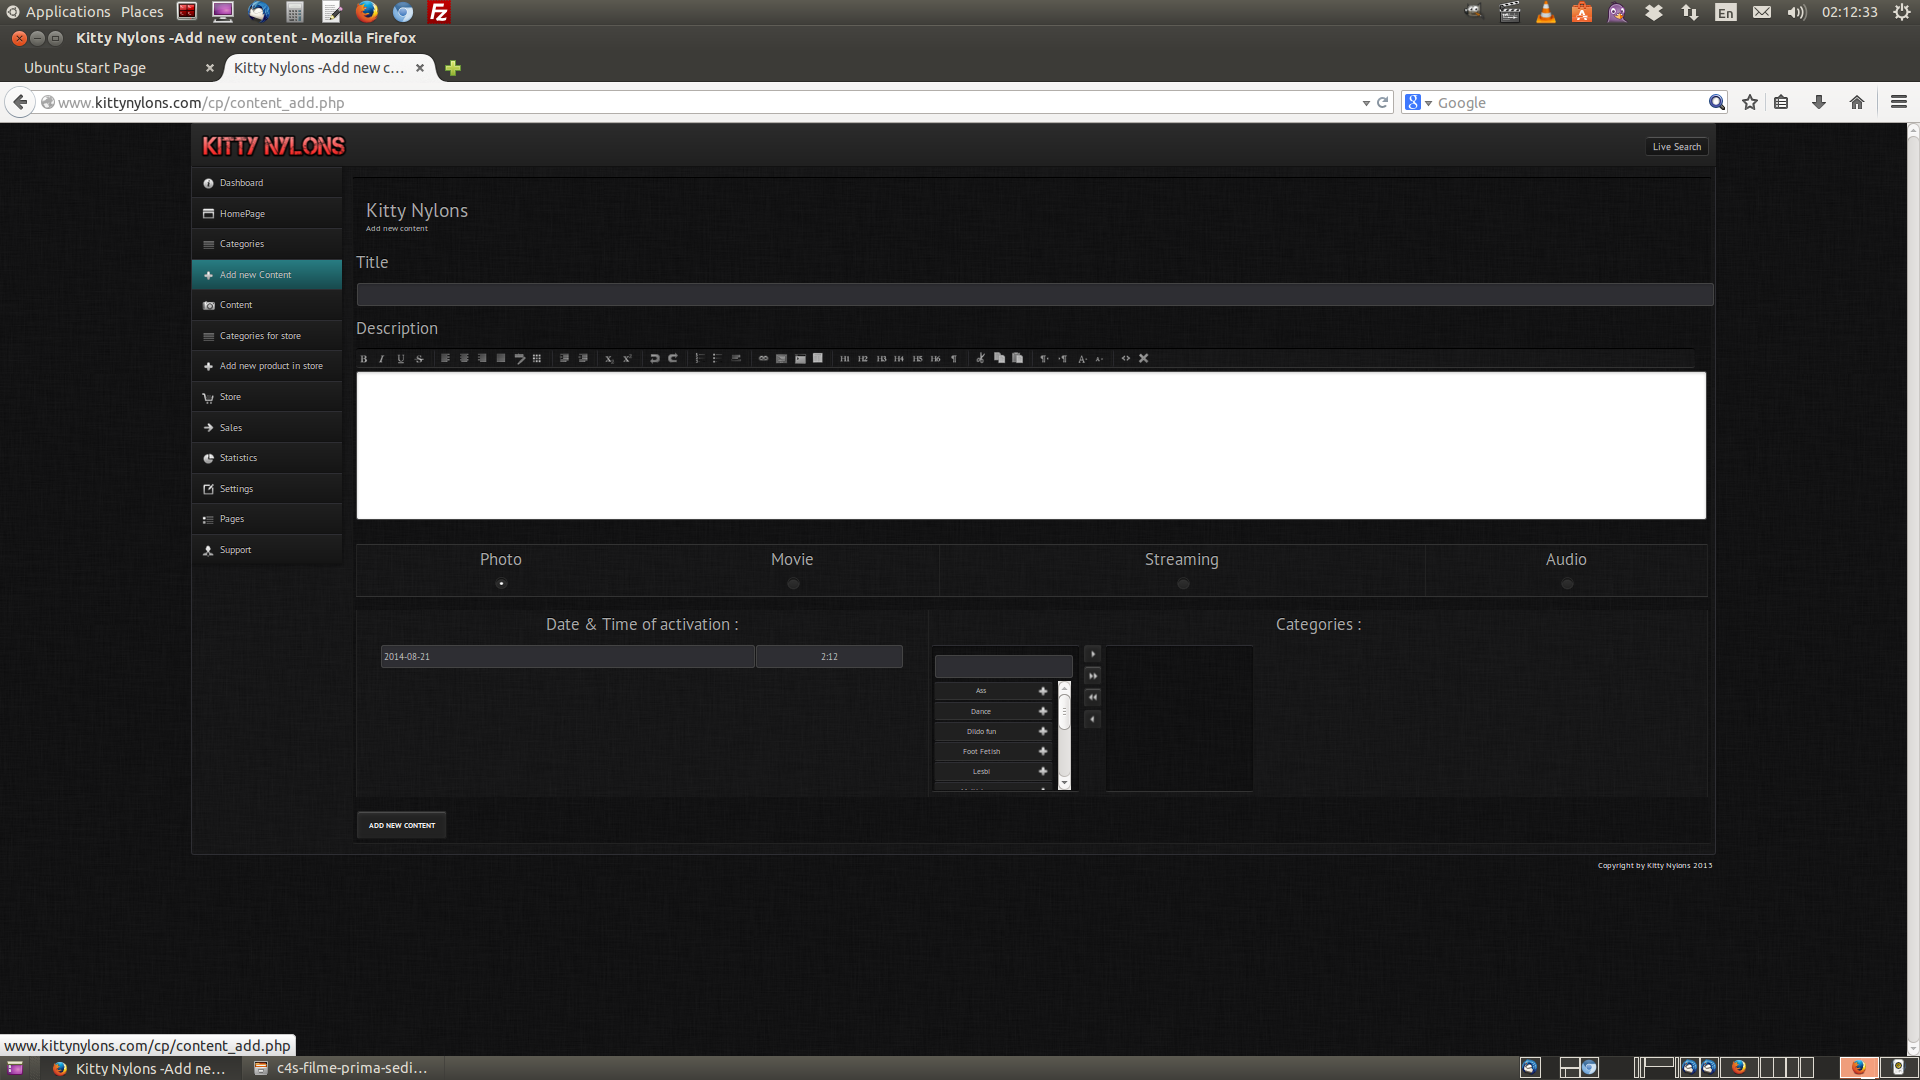
Task: Click the category list scrollbar thumb
Action: [x=1064, y=711]
